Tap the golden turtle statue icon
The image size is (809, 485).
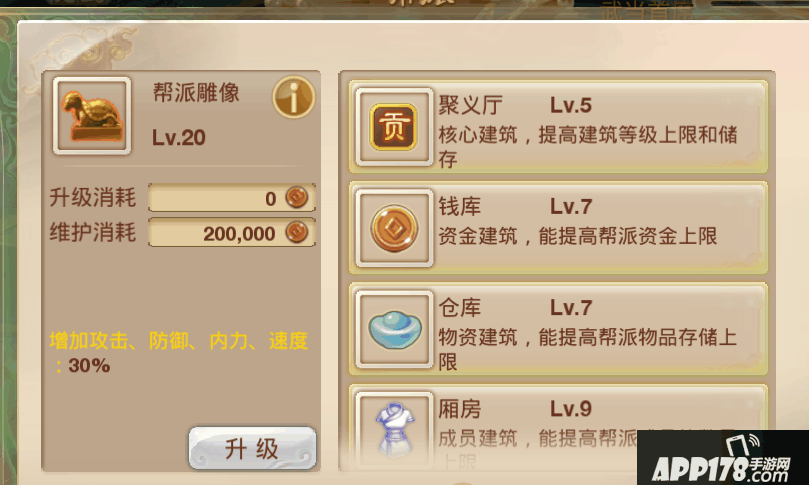[92, 116]
